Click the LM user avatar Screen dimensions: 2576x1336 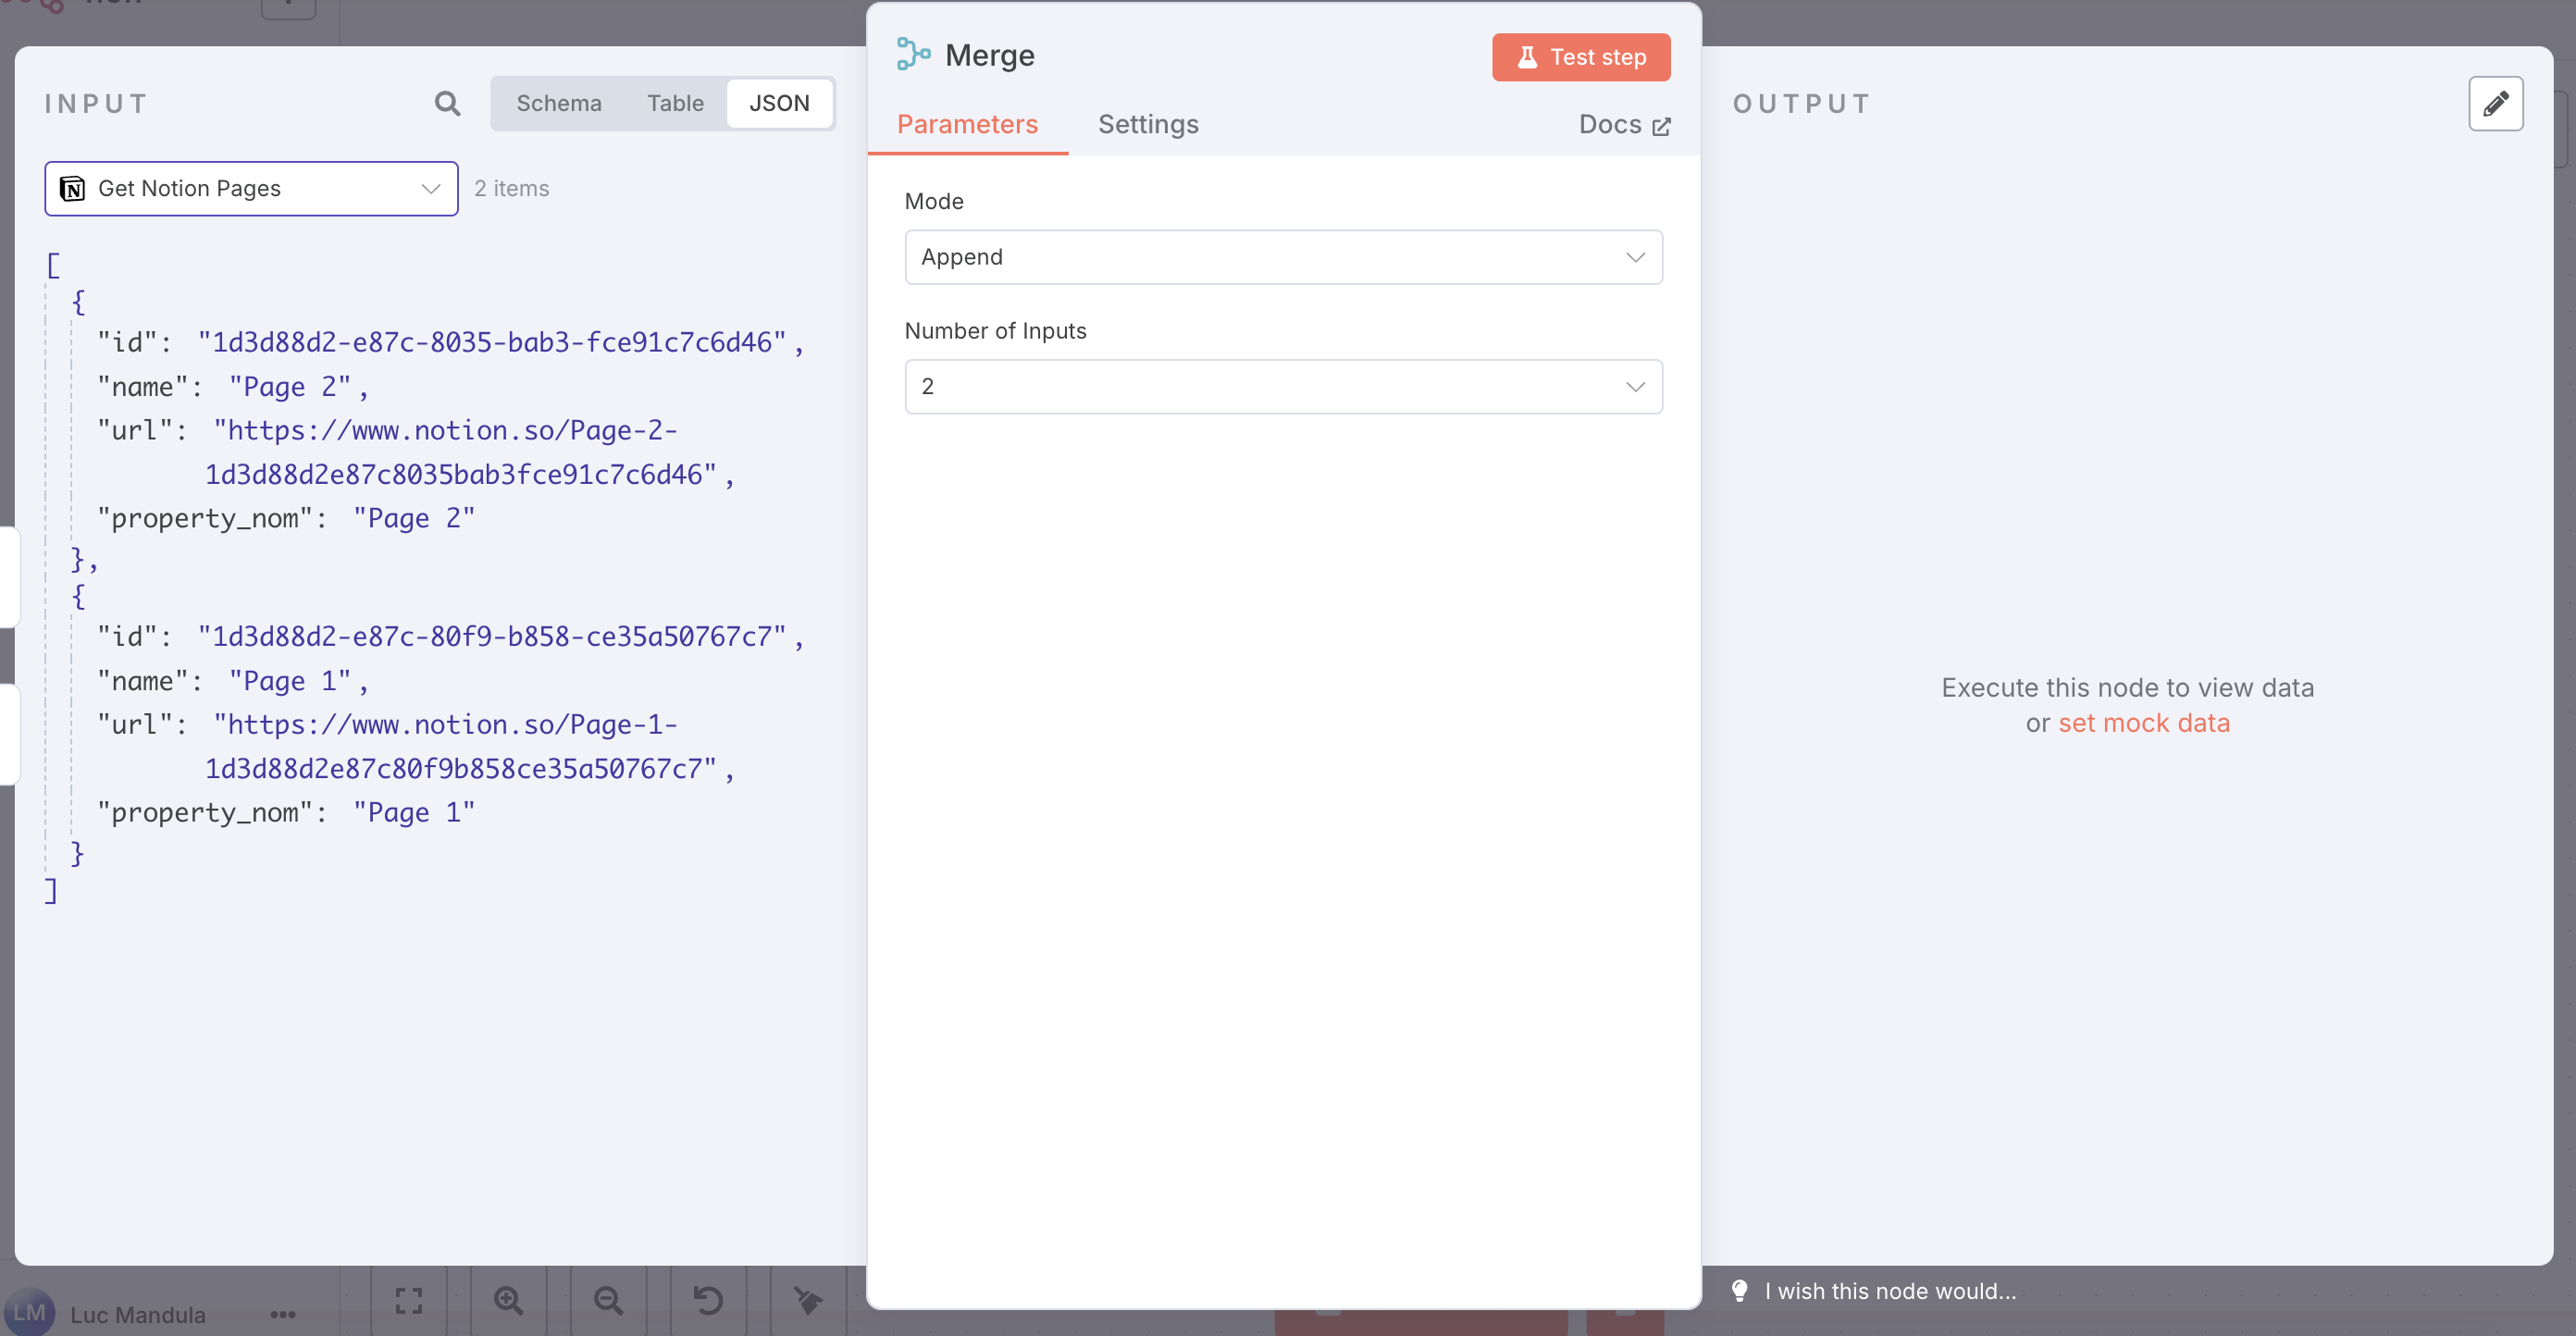click(x=29, y=1312)
